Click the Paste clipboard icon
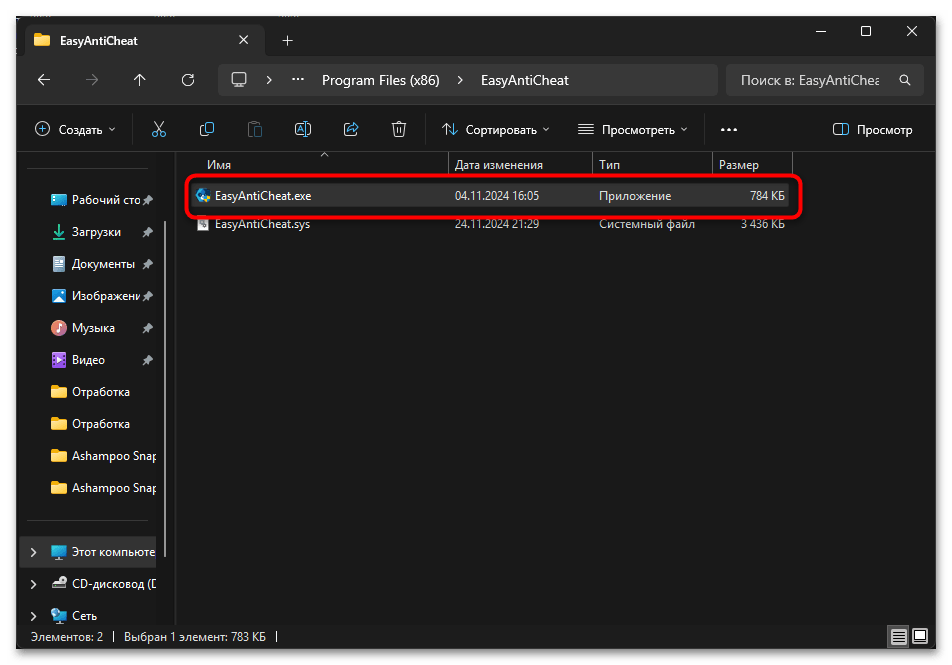 click(254, 129)
